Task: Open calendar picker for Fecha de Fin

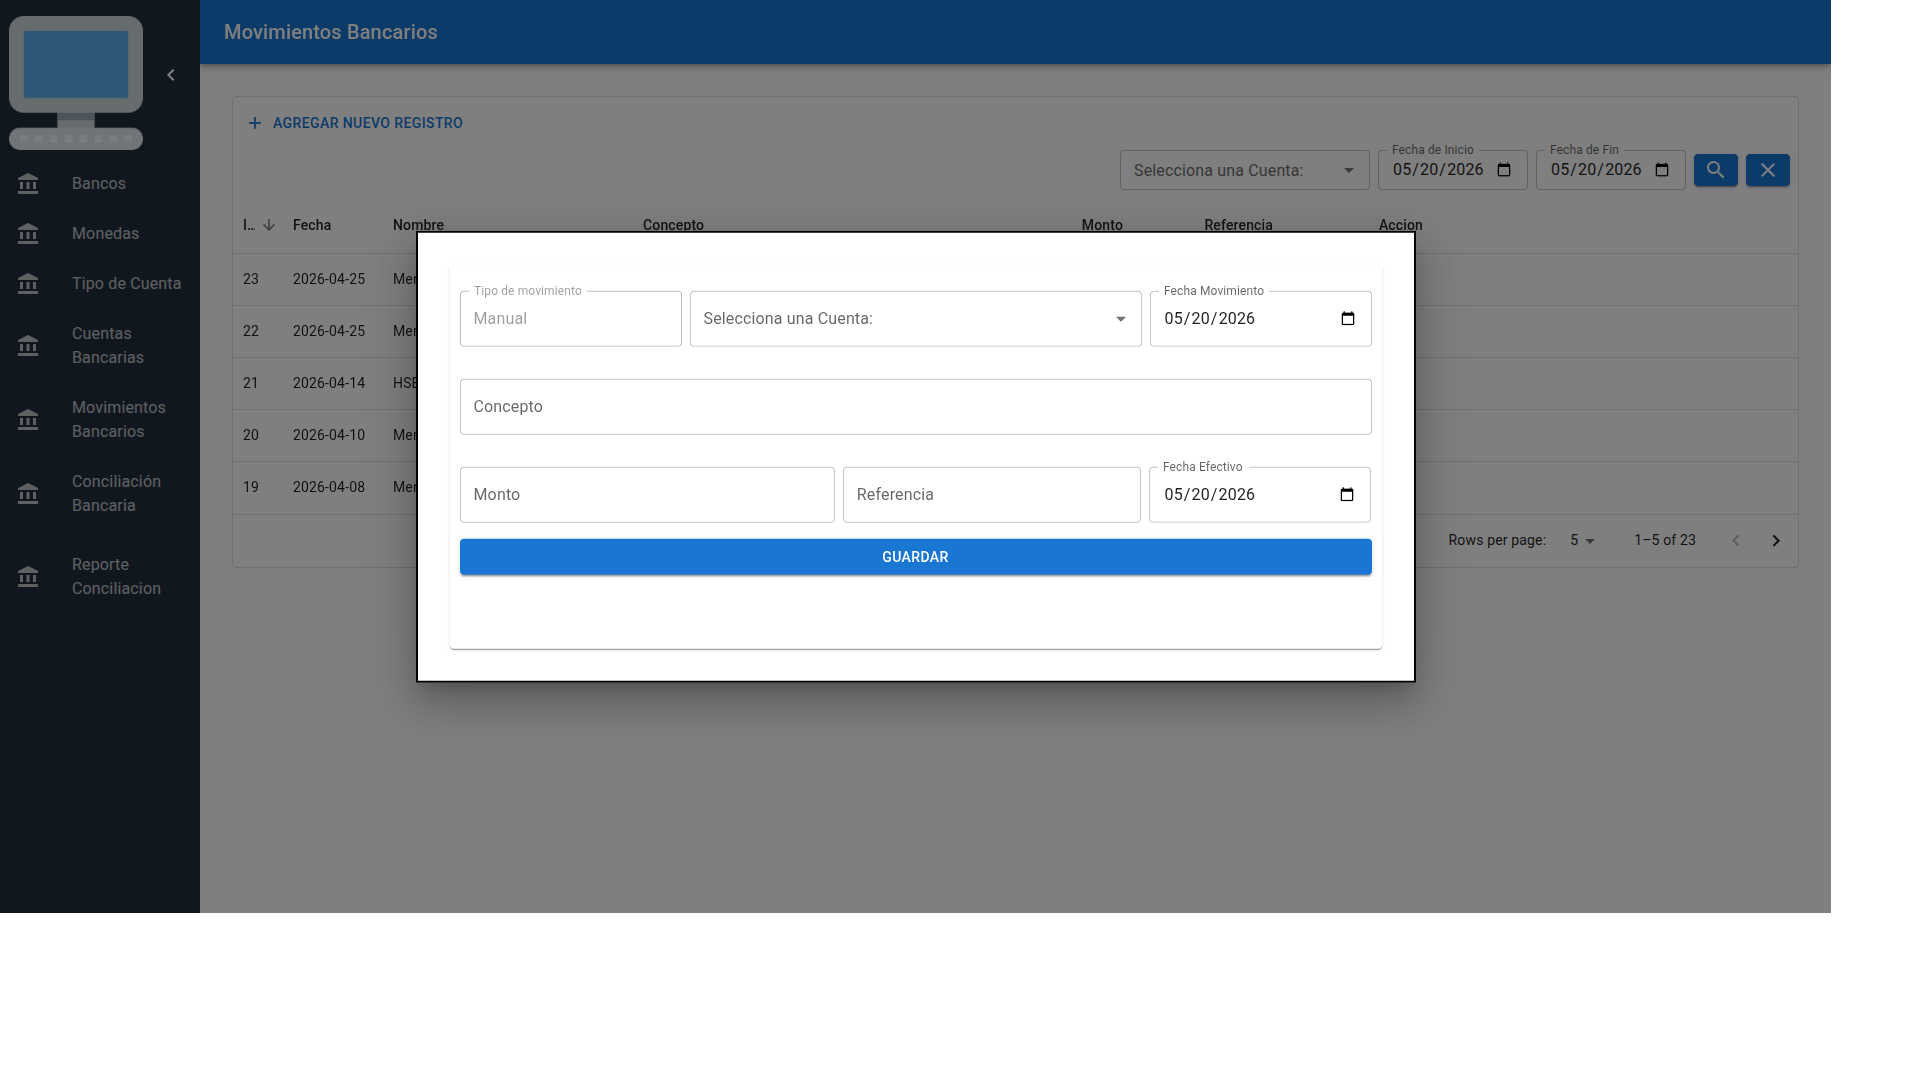Action: click(1662, 170)
